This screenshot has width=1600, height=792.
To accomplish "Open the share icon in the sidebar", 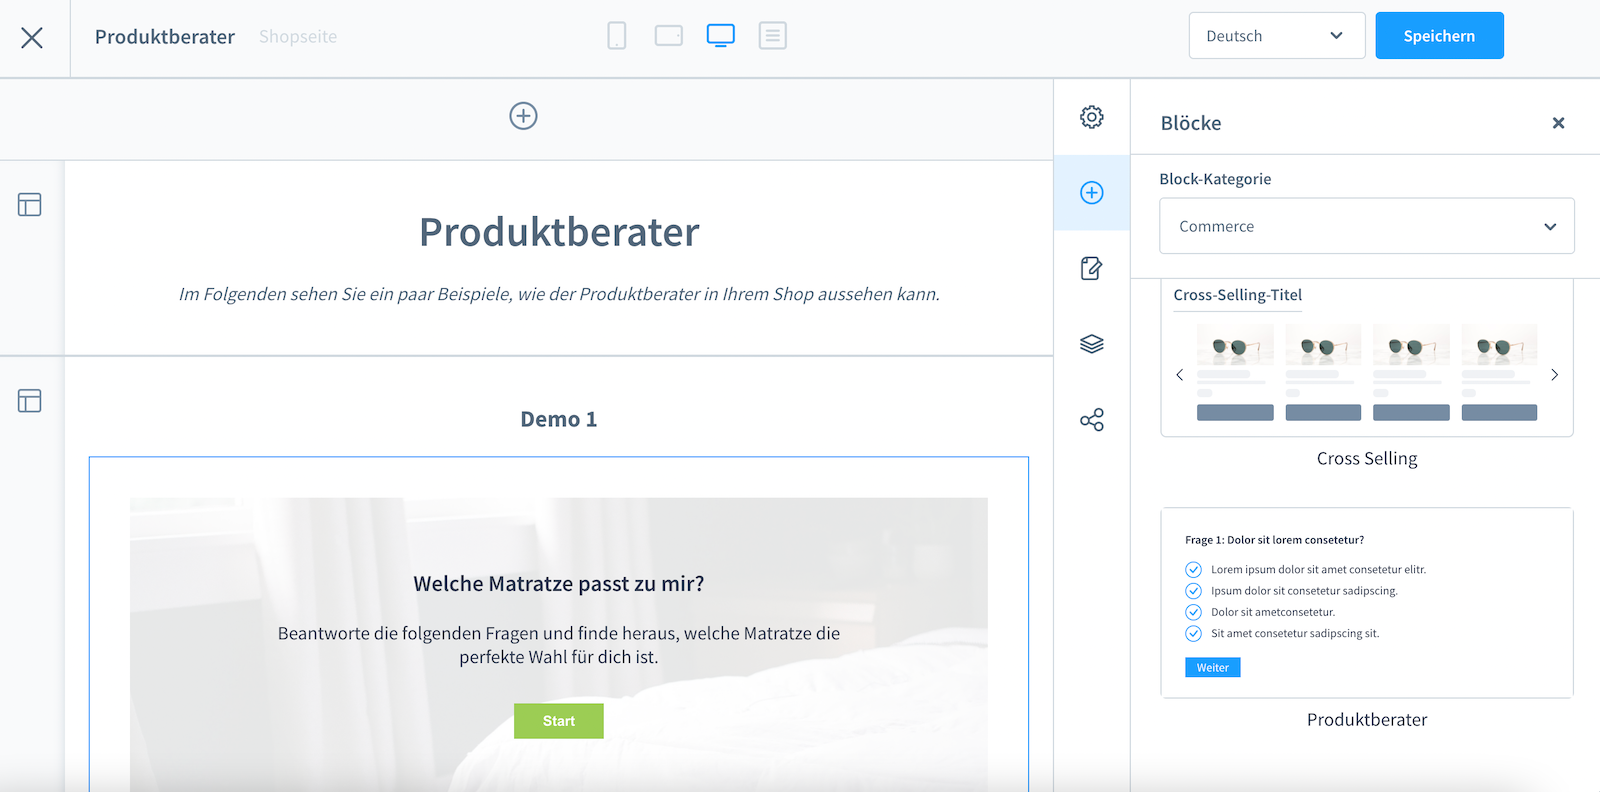I will [1092, 420].
